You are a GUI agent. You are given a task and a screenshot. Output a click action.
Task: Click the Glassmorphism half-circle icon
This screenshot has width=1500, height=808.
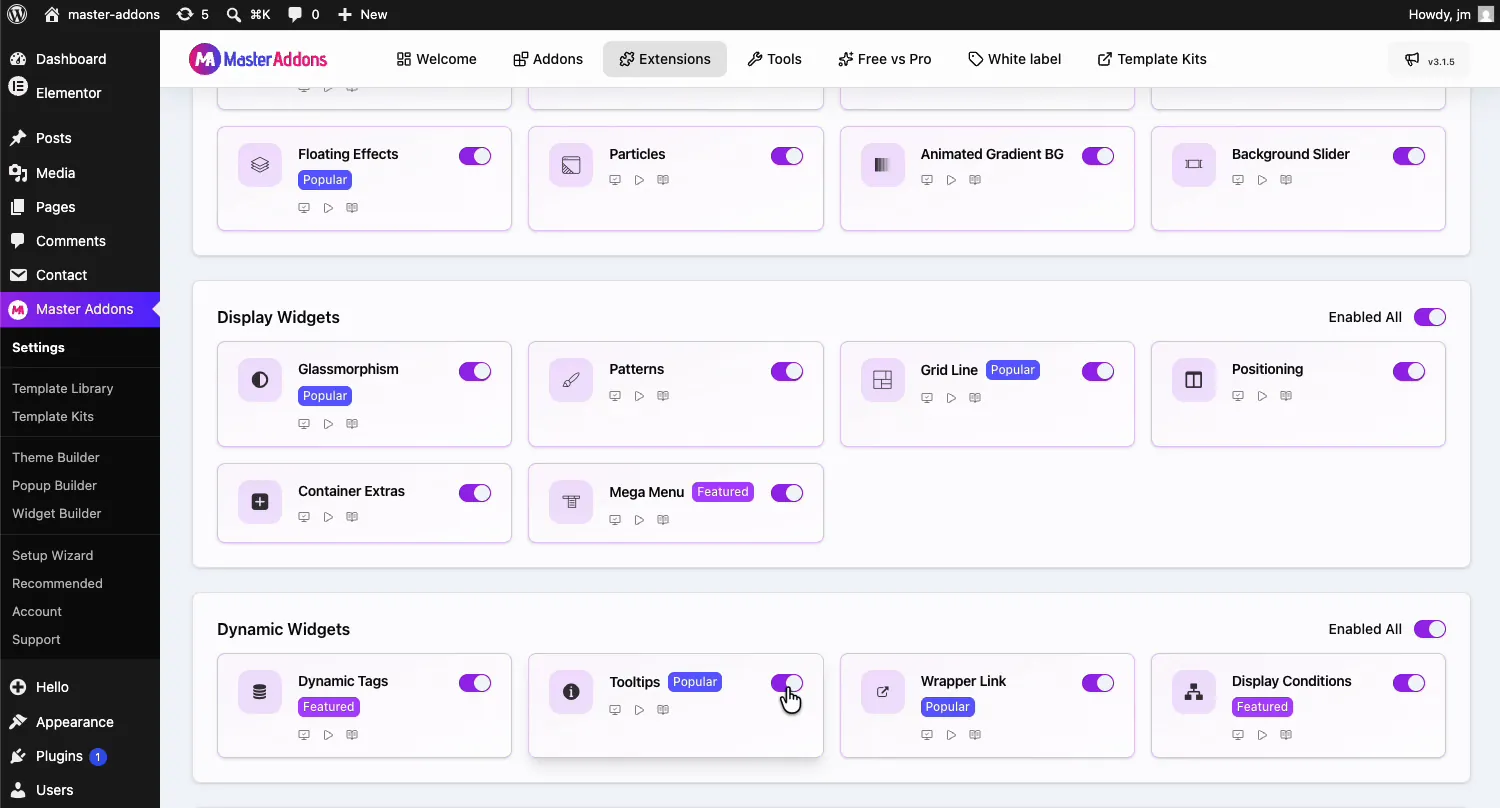pos(260,380)
